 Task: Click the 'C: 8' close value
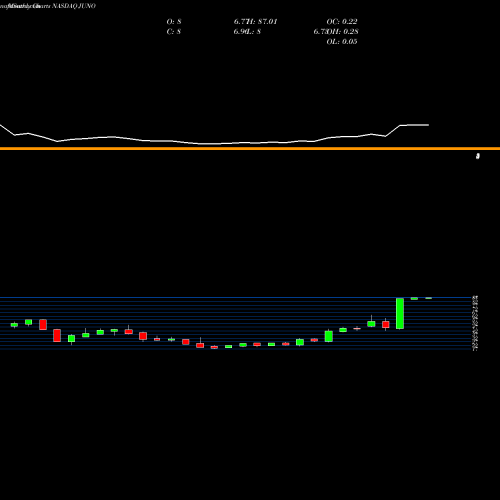click(174, 32)
